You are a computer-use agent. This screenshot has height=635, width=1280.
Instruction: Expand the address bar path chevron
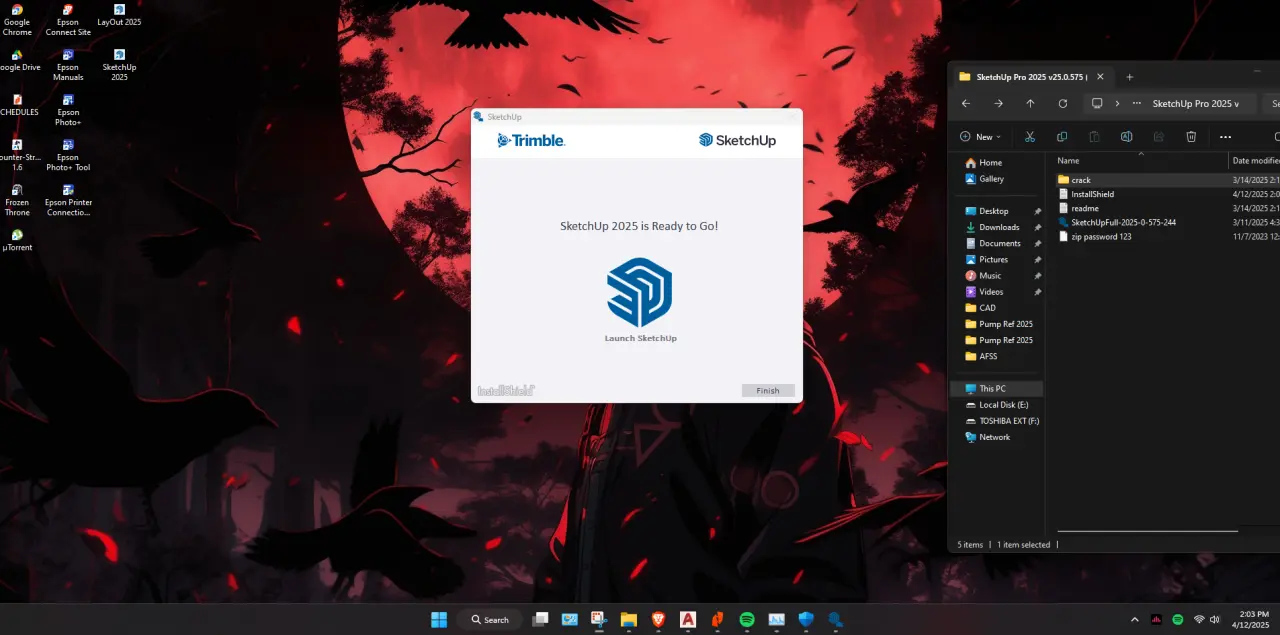pos(1117,103)
